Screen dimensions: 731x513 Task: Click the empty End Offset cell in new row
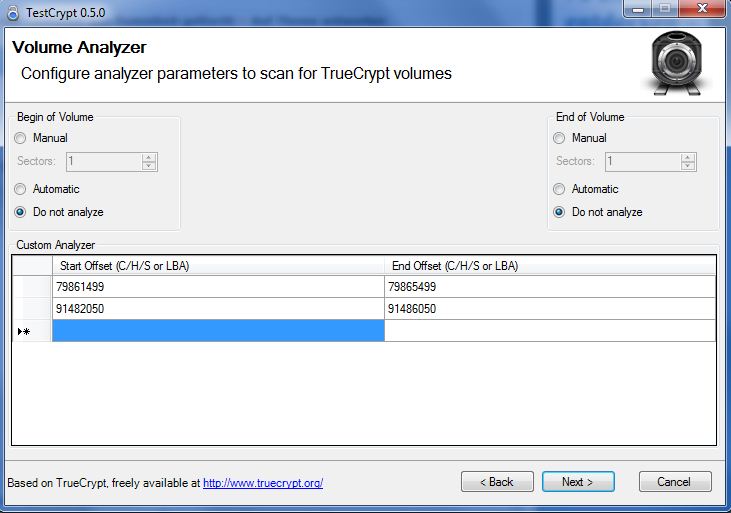pyautogui.click(x=550, y=331)
